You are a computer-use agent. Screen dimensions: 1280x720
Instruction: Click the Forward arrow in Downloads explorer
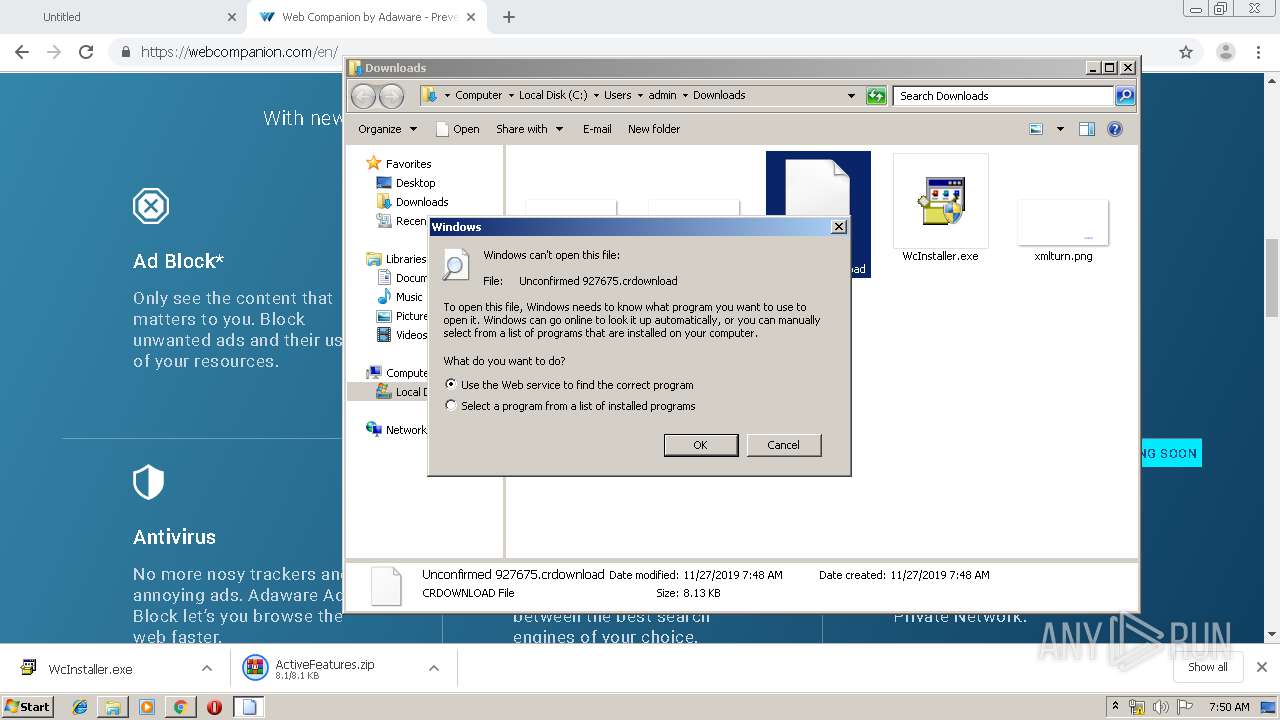tap(391, 96)
